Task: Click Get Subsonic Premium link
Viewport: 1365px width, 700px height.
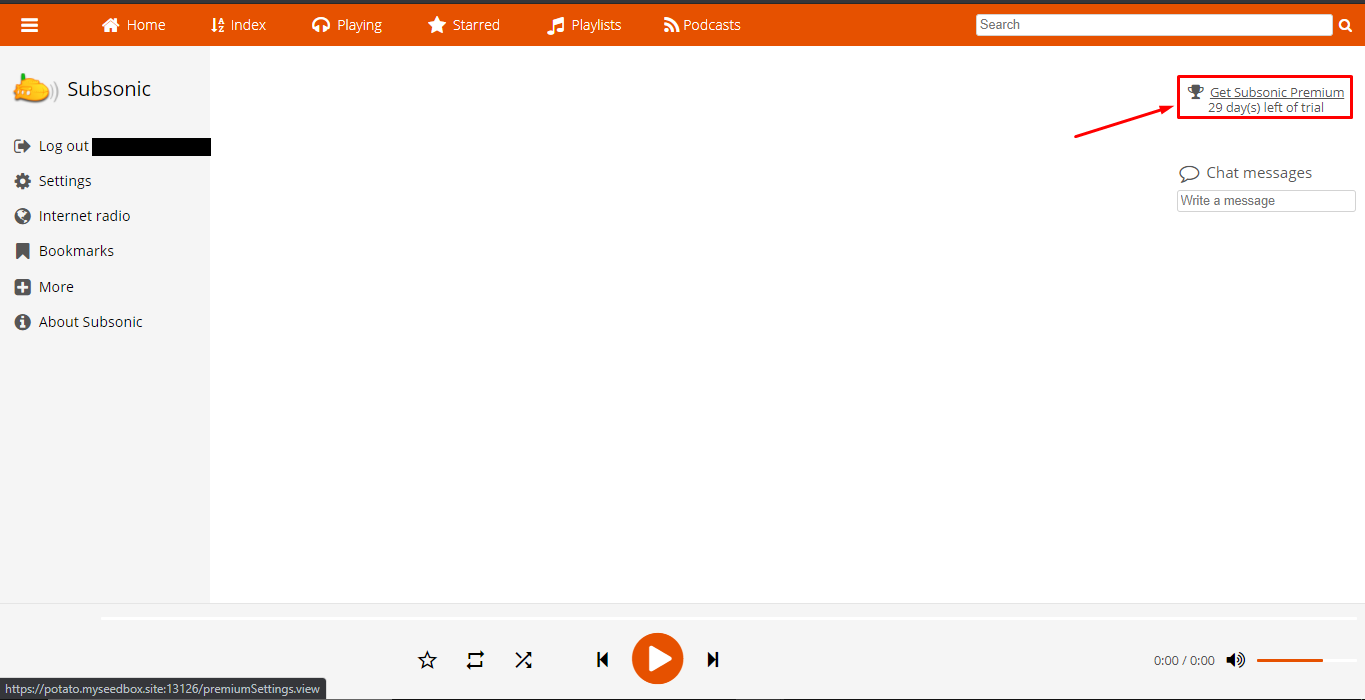Action: tap(1276, 93)
